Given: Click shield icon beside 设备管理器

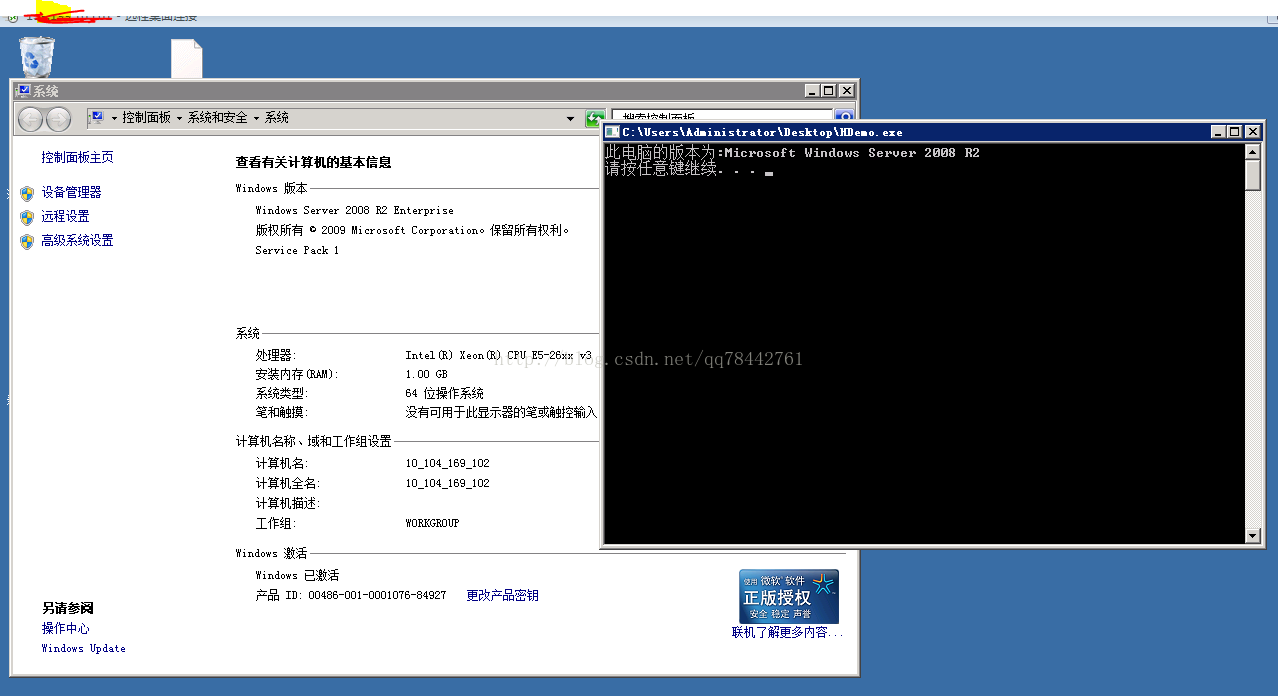Looking at the screenshot, I should click(27, 193).
